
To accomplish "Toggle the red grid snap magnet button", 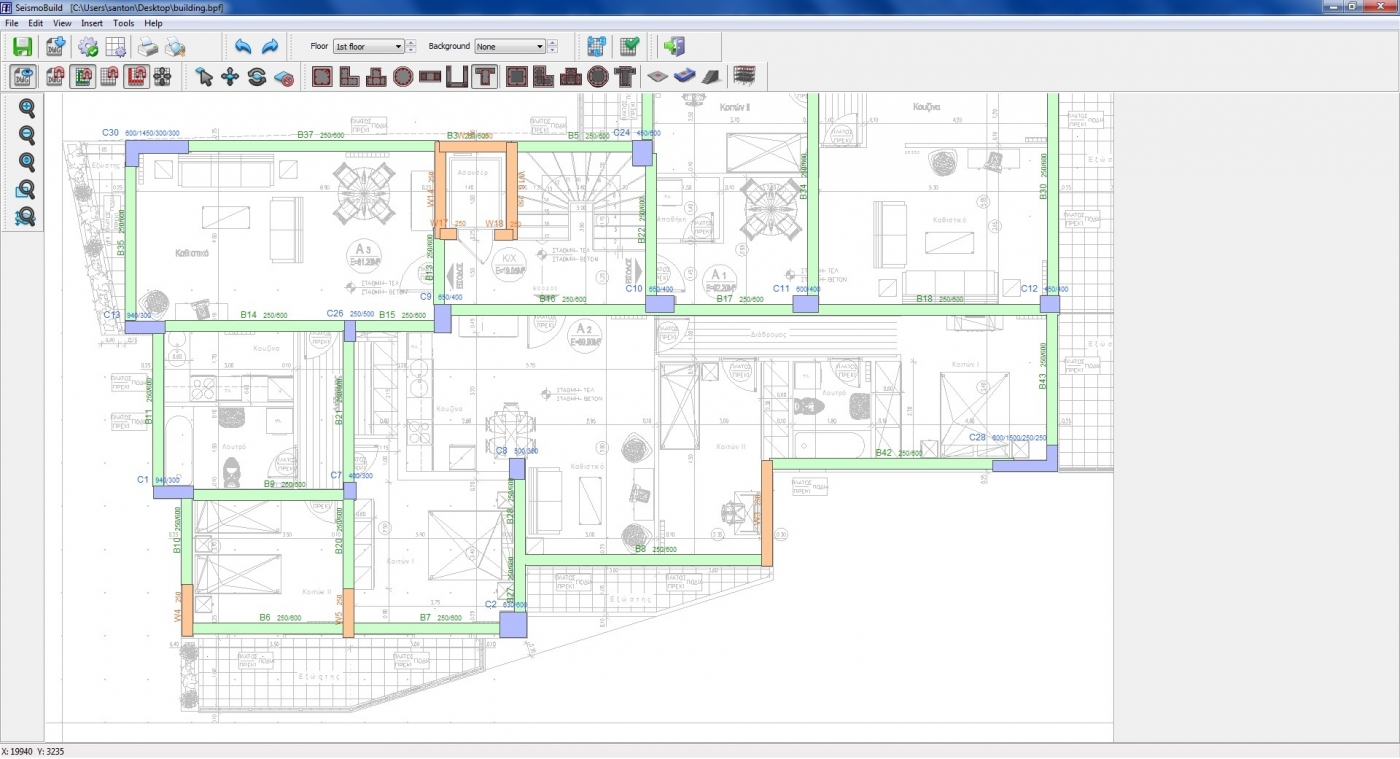I will [136, 76].
